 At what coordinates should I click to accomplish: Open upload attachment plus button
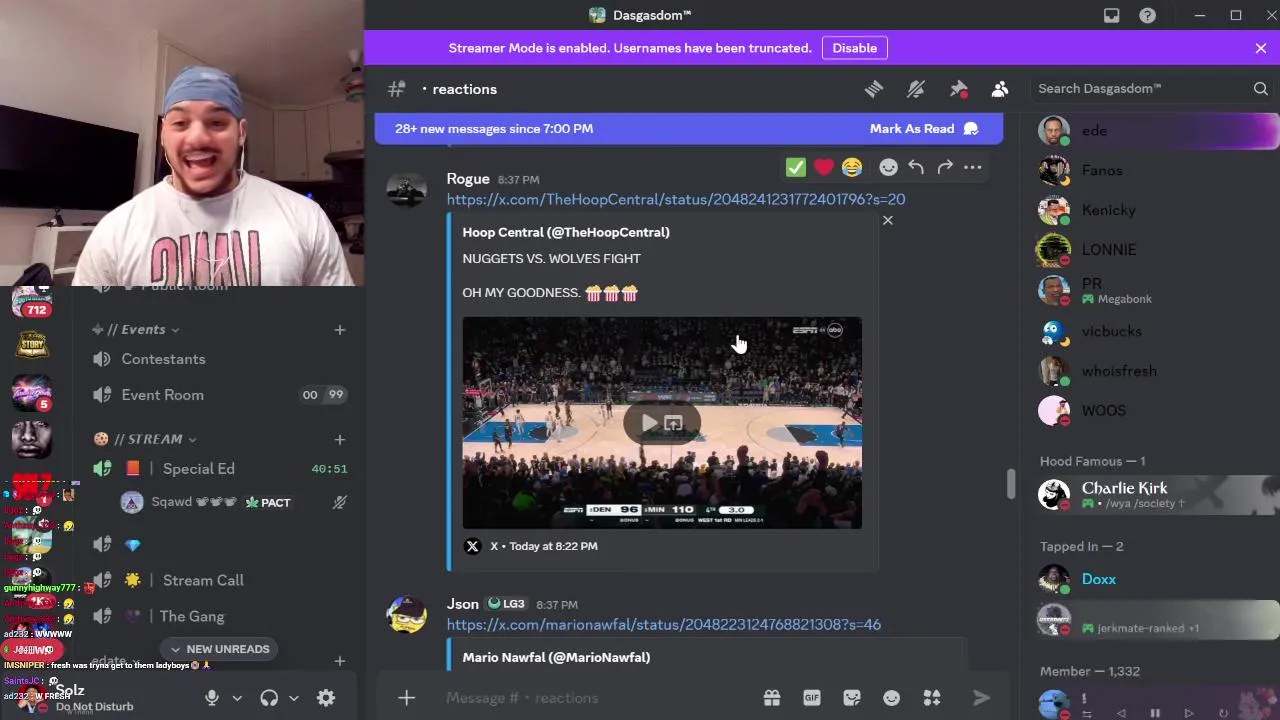coord(406,698)
